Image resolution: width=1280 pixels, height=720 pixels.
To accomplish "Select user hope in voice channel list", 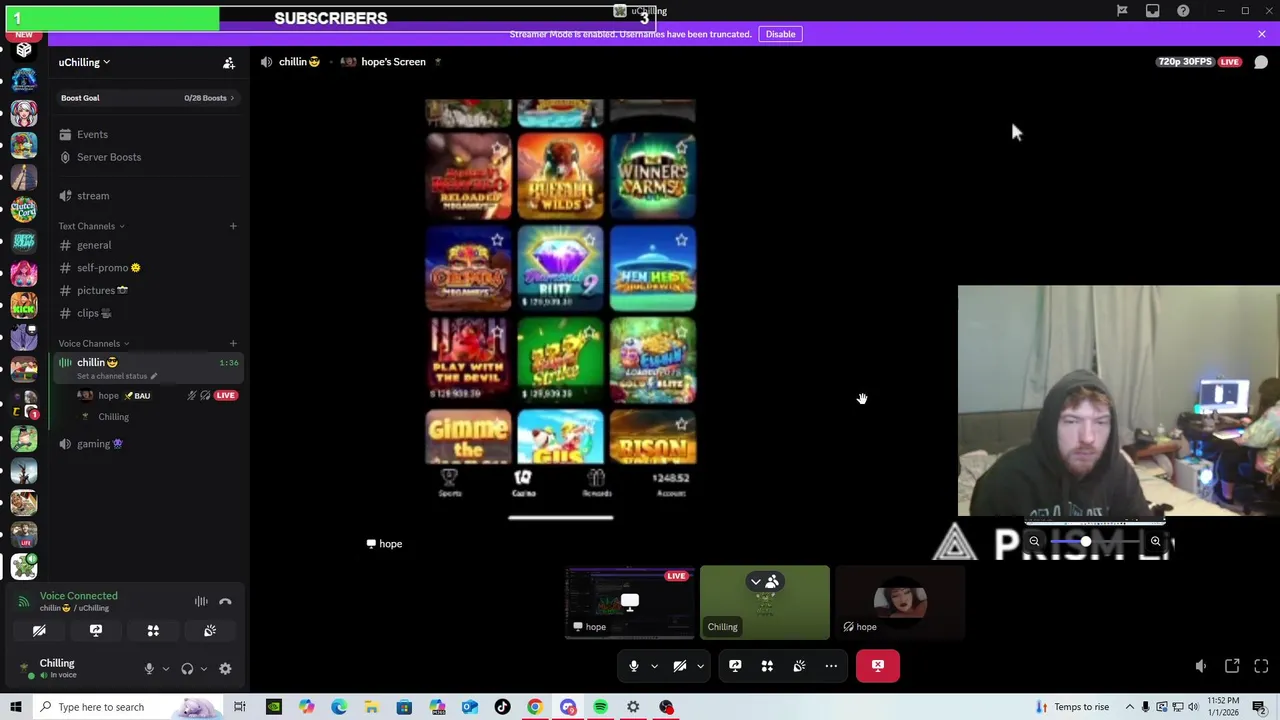I will (157, 395).
